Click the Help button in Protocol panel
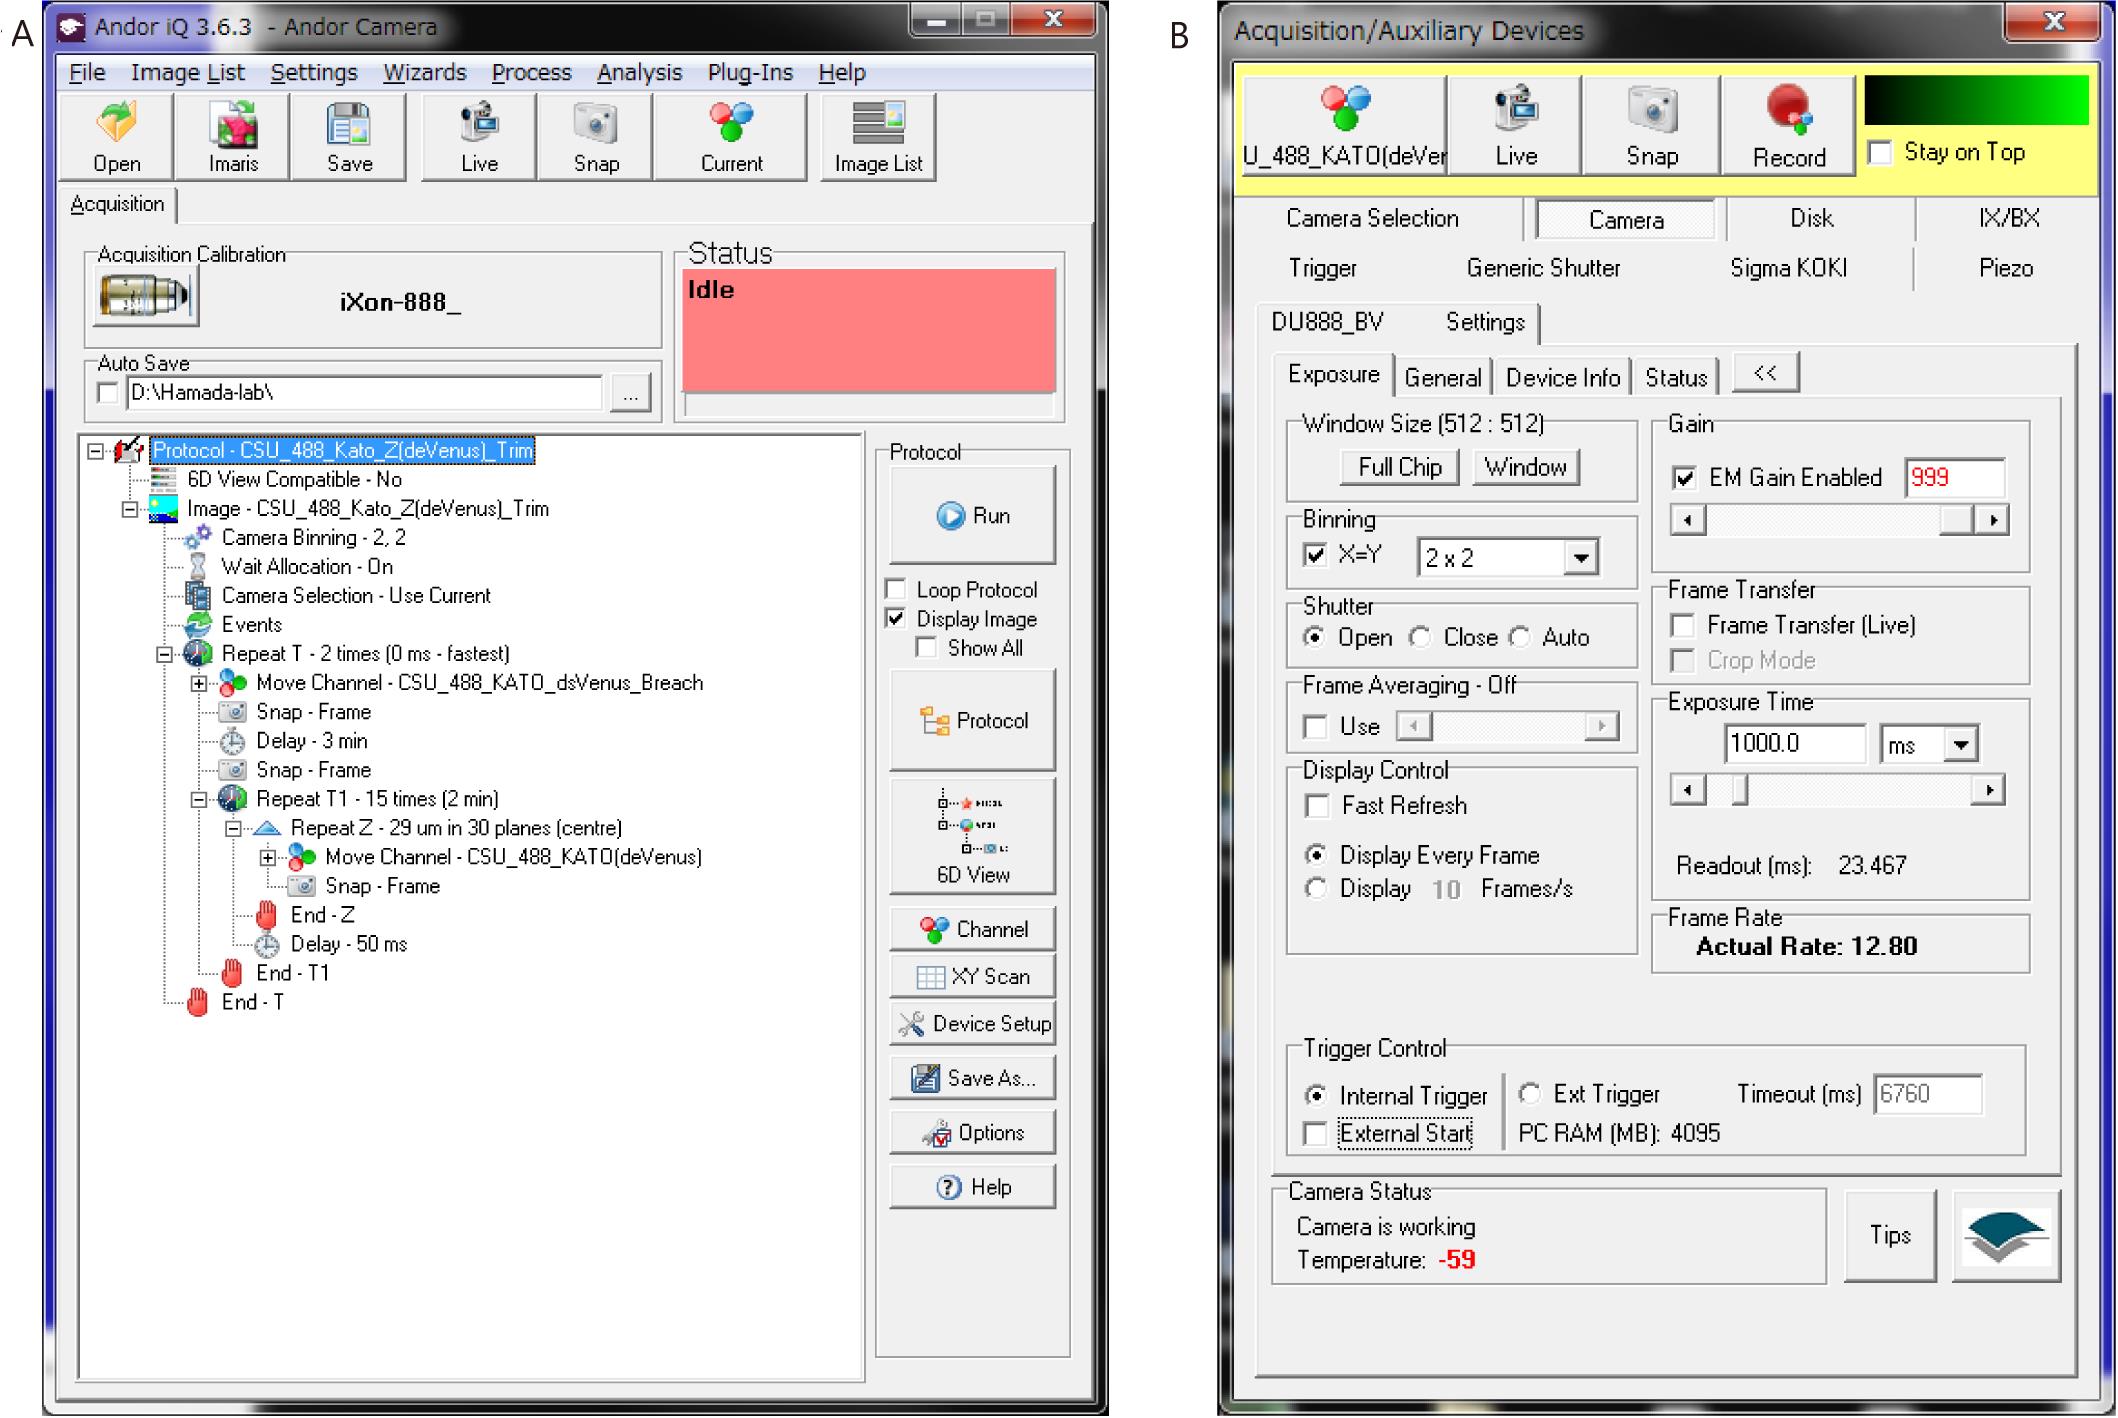The height and width of the screenshot is (1418, 2118). [972, 1187]
